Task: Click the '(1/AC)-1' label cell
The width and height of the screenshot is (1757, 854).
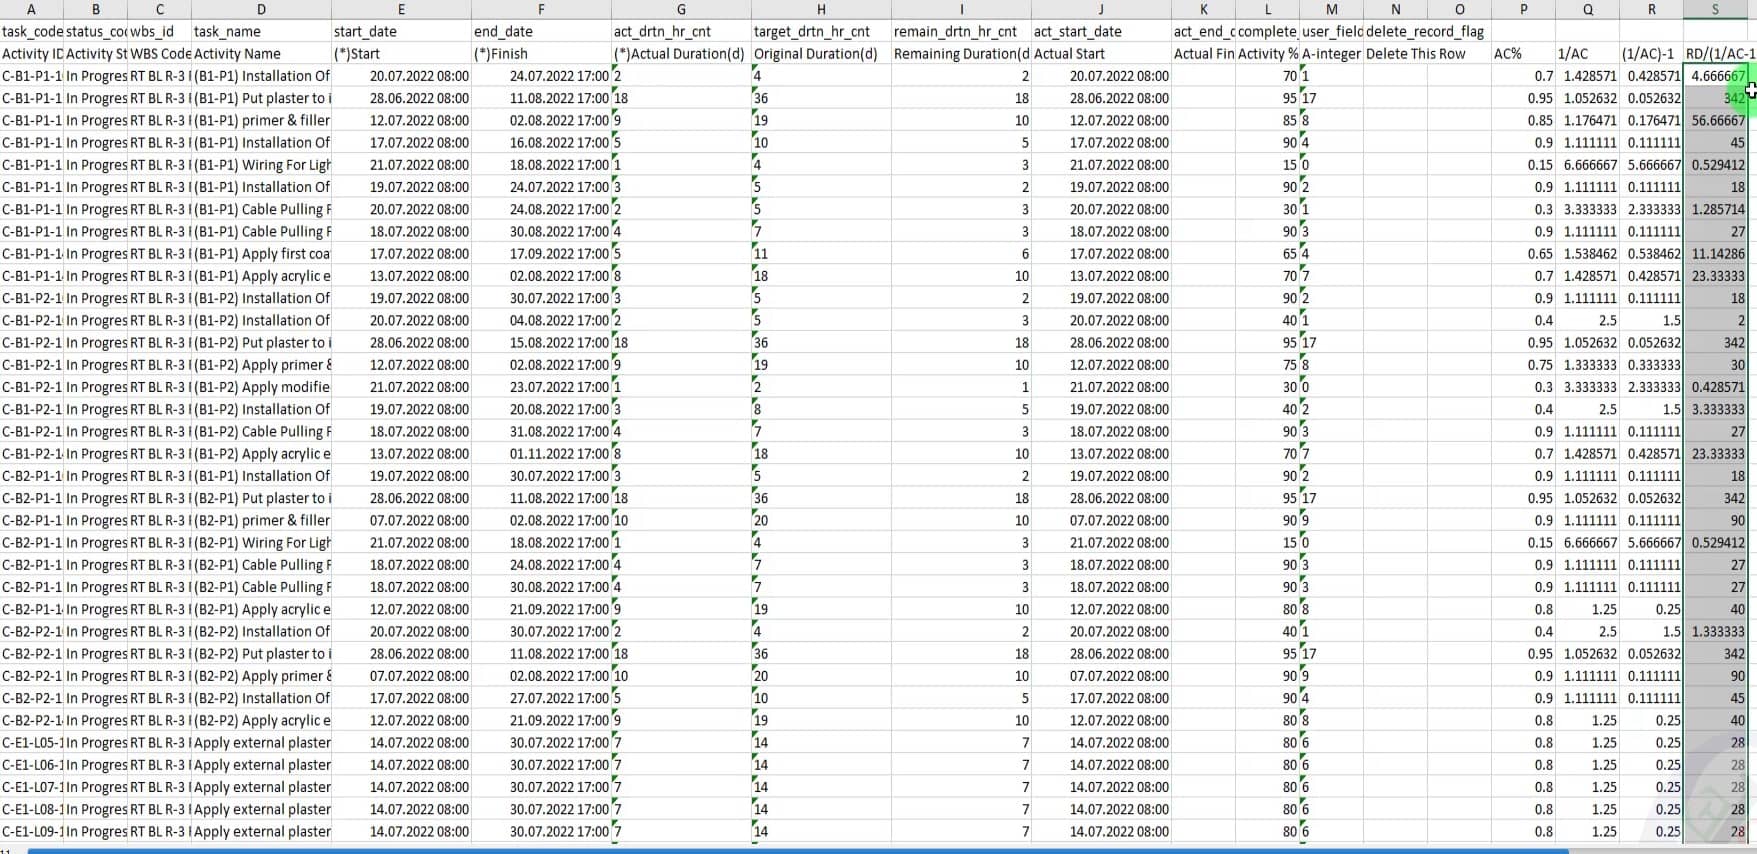Action: pos(1651,54)
